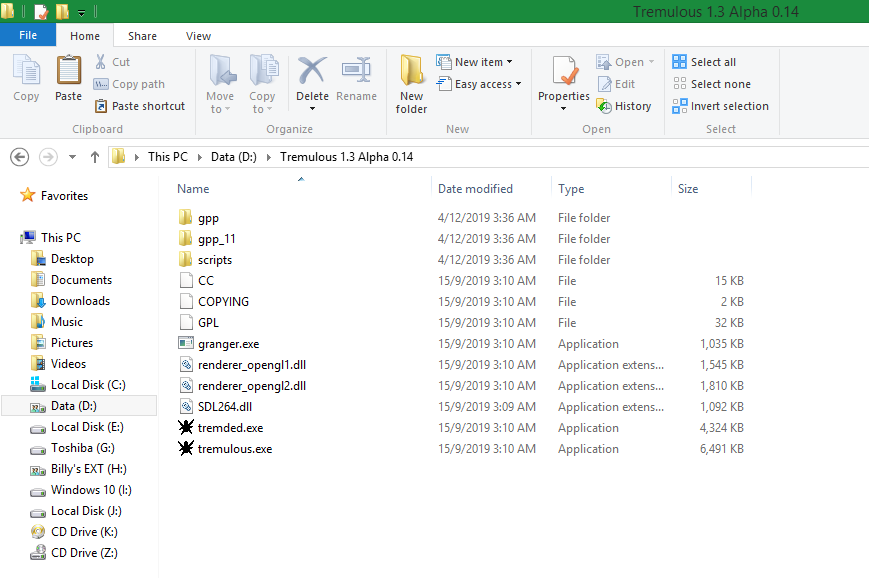
Task: Open Properties from the ribbon
Action: click(x=564, y=78)
